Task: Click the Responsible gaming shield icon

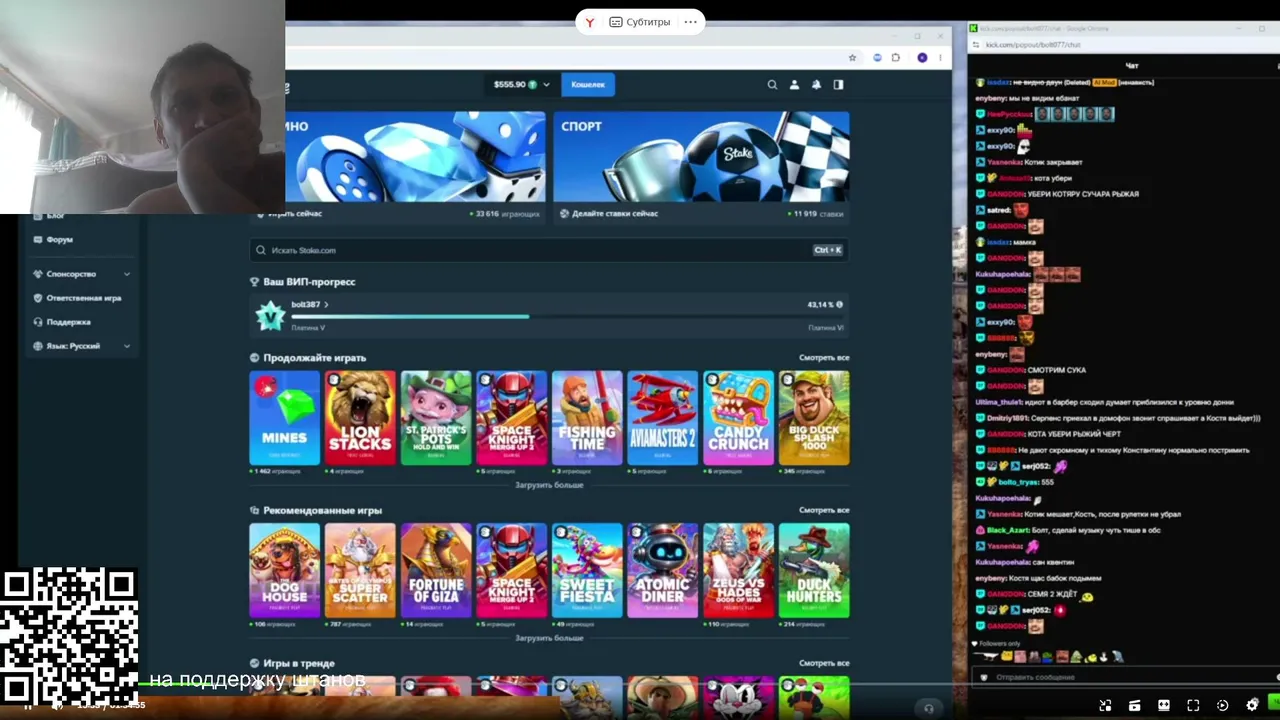Action: pyautogui.click(x=38, y=298)
